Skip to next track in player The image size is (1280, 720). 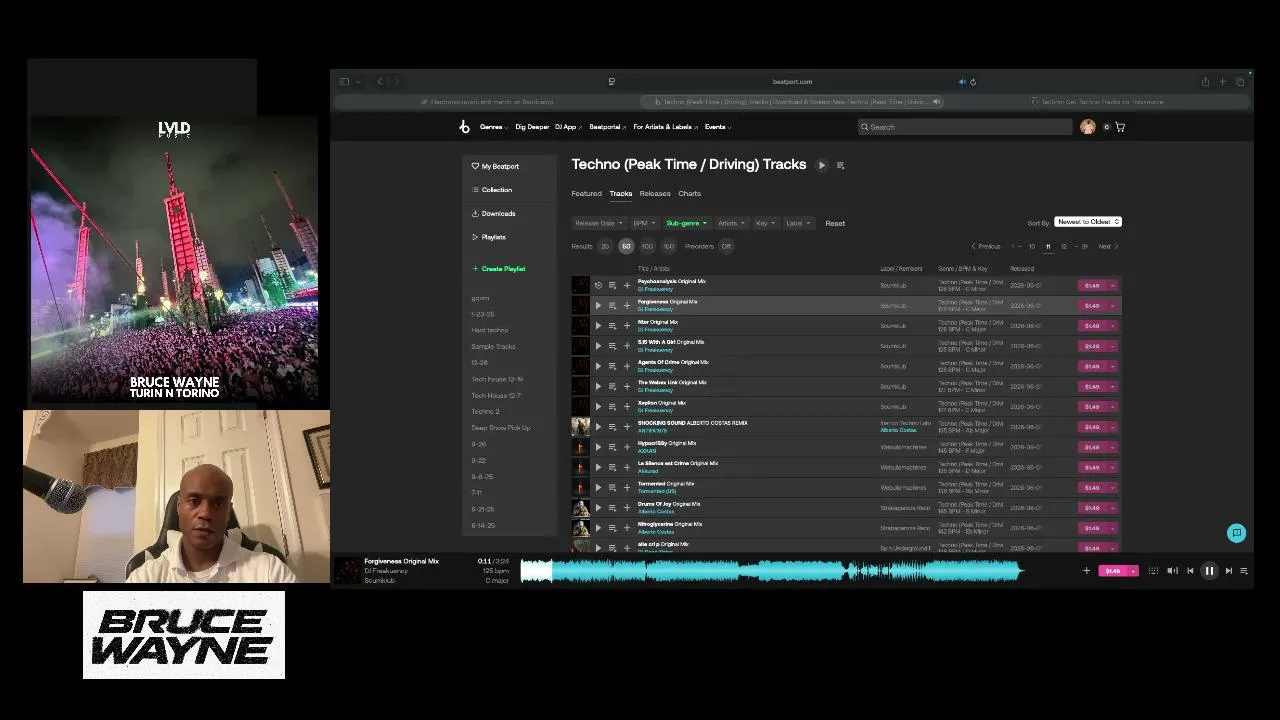tap(1228, 571)
